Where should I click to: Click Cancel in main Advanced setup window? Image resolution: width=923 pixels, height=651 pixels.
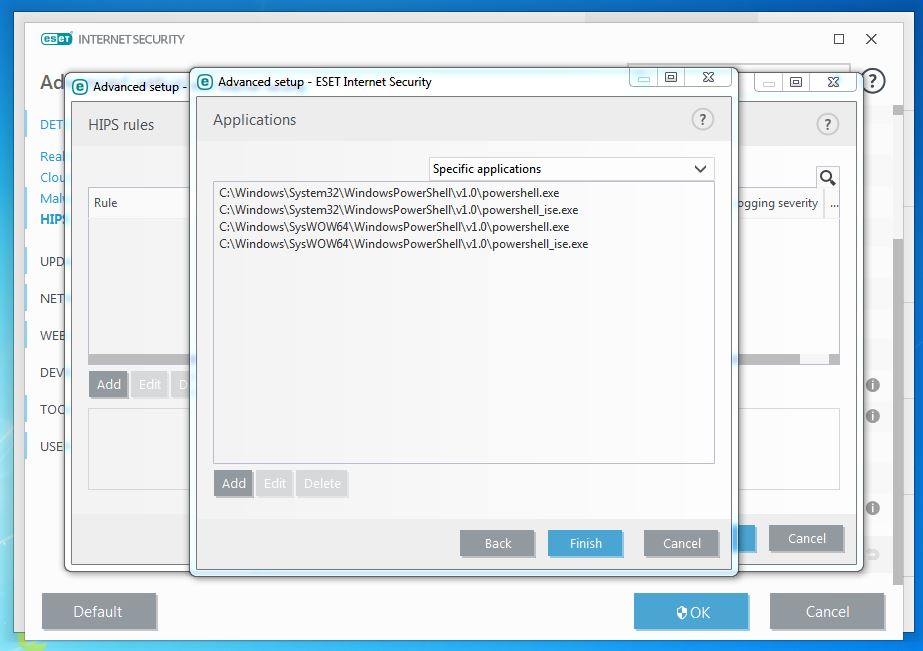pos(827,612)
